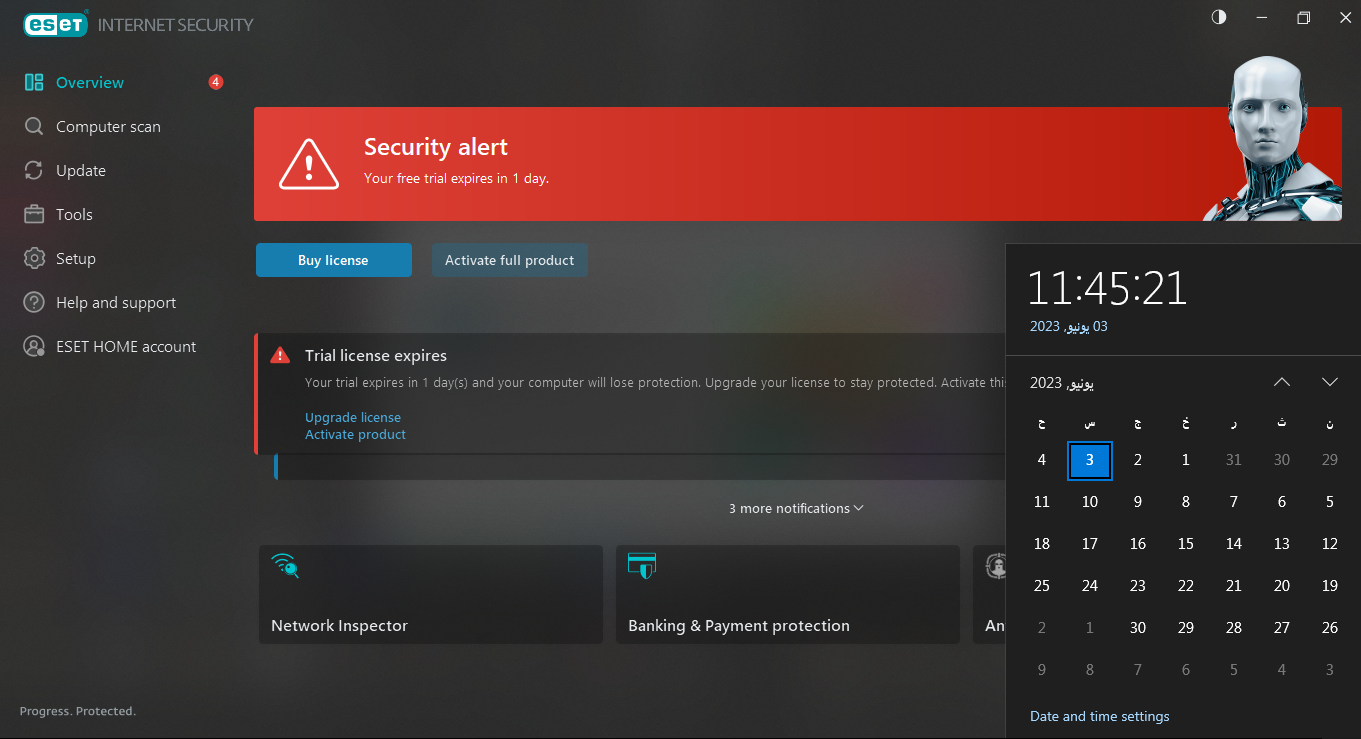
Task: Select day 4 in the calendar's first row
Action: (x=1042, y=460)
